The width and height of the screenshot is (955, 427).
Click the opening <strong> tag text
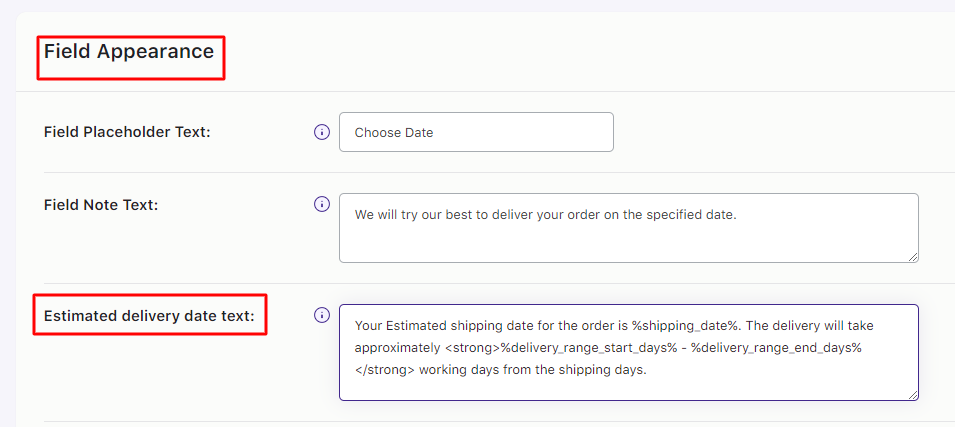tap(473, 347)
